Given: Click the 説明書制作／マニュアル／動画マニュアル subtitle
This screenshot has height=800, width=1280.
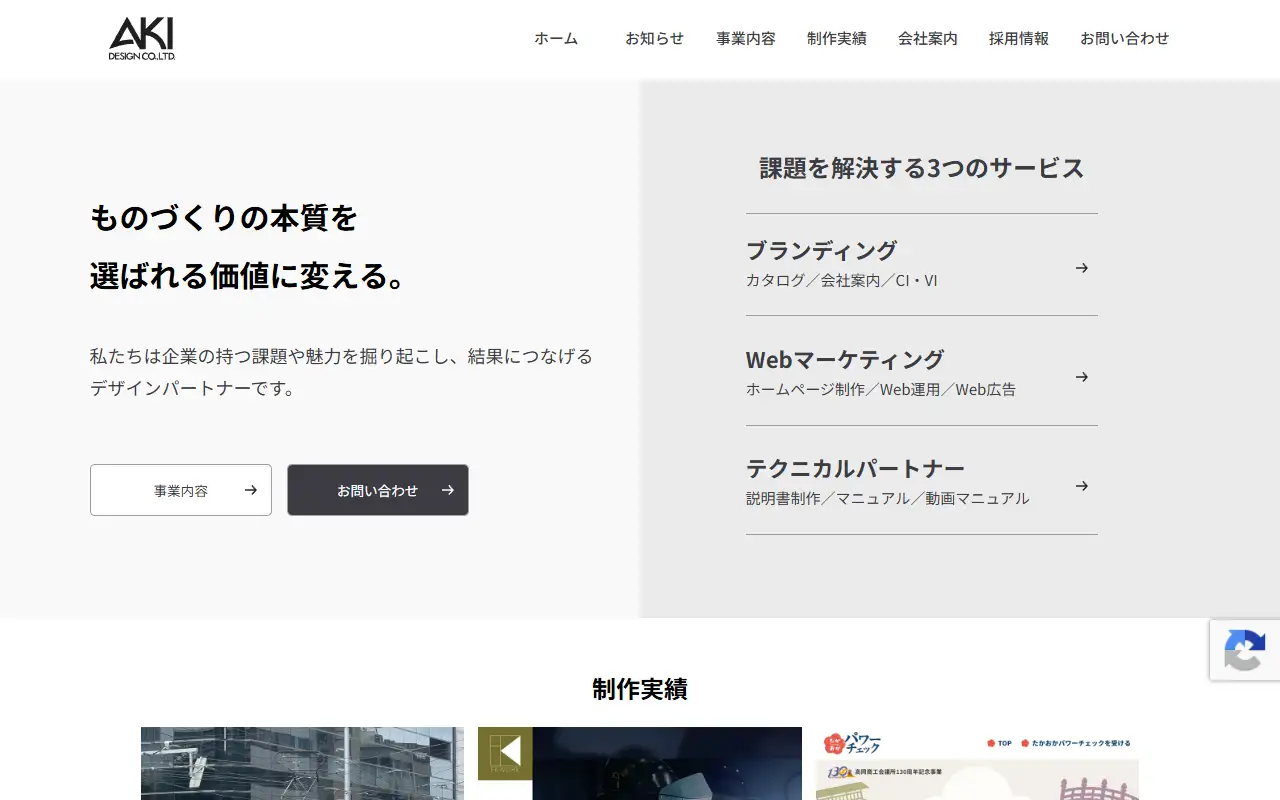Looking at the screenshot, I should (888, 498).
